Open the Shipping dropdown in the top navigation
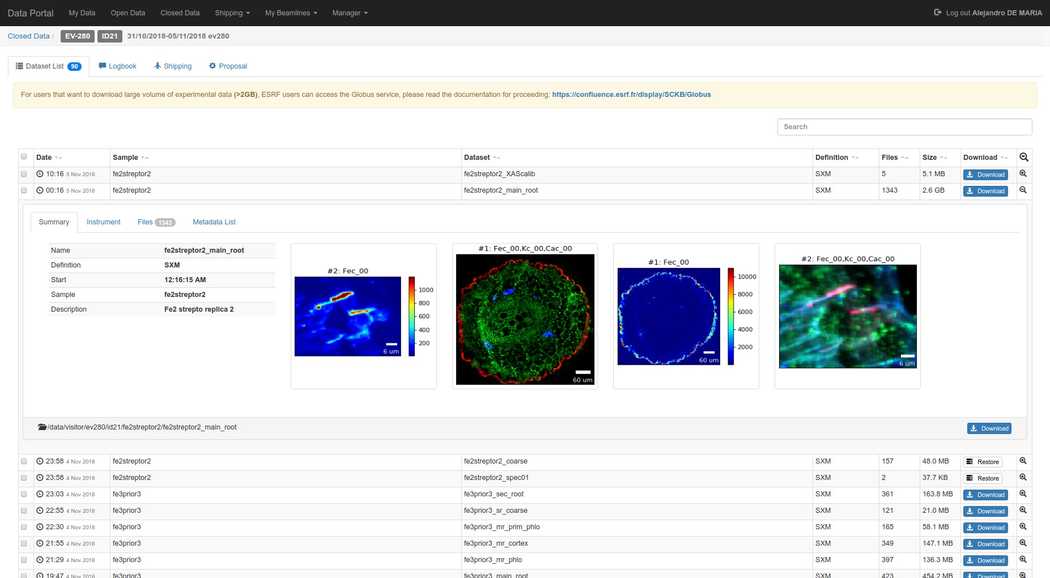 230,13
